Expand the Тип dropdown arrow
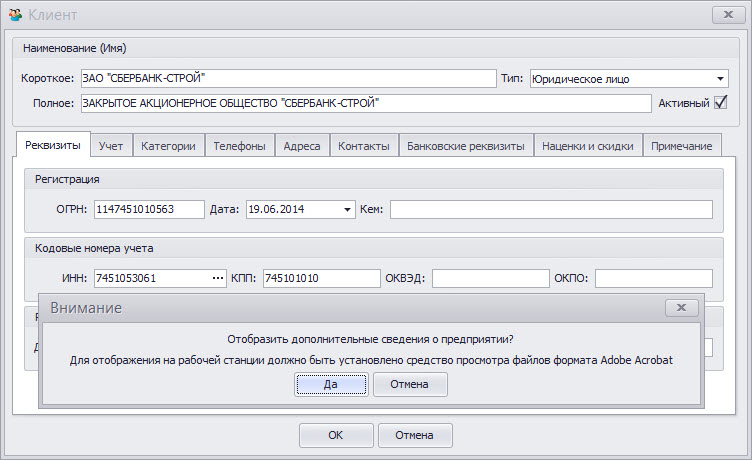 [x=720, y=79]
